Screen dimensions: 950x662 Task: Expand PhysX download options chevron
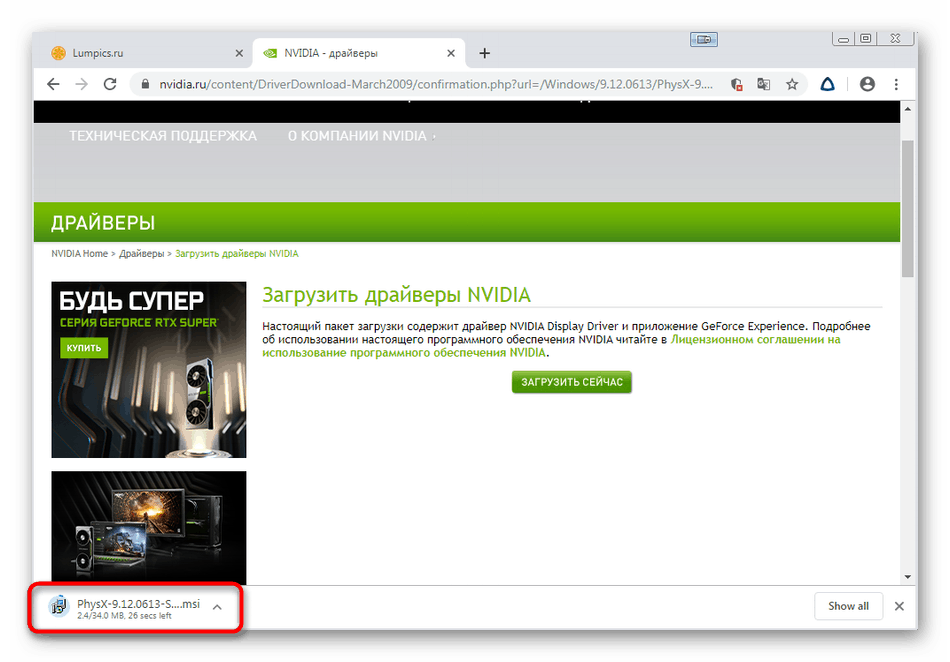[217, 607]
